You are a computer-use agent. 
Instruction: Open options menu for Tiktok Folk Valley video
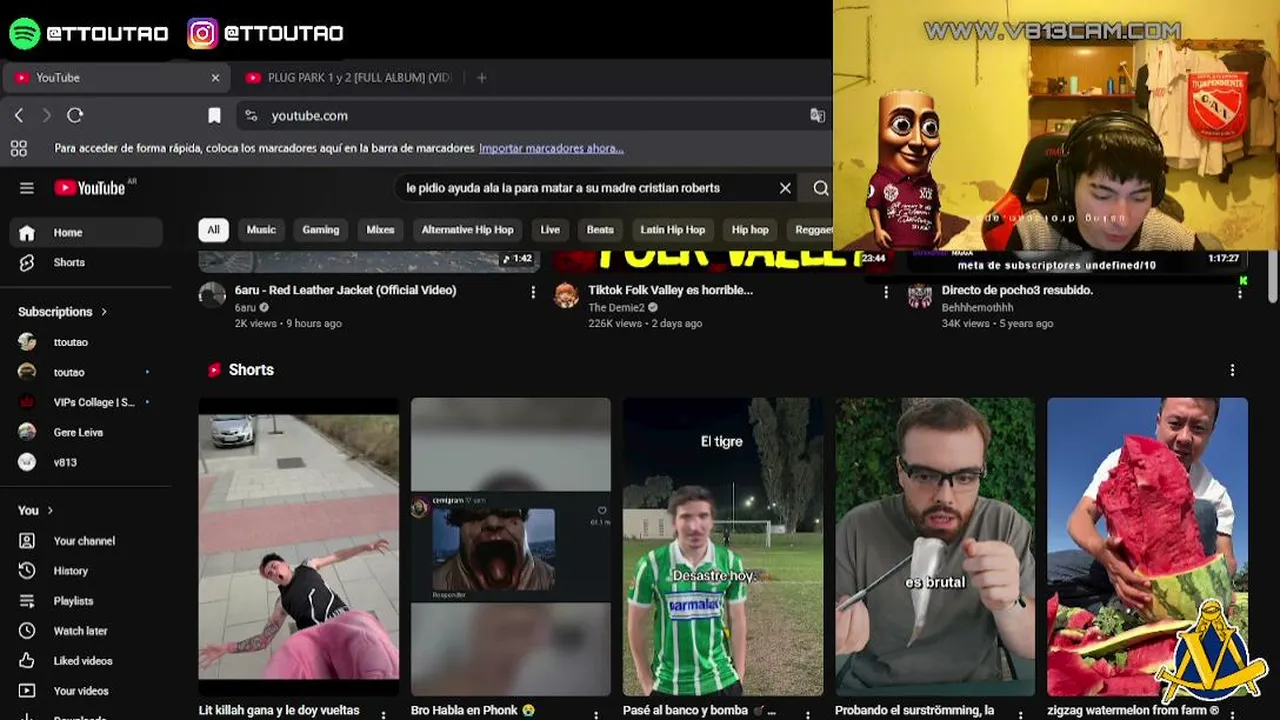(x=886, y=292)
